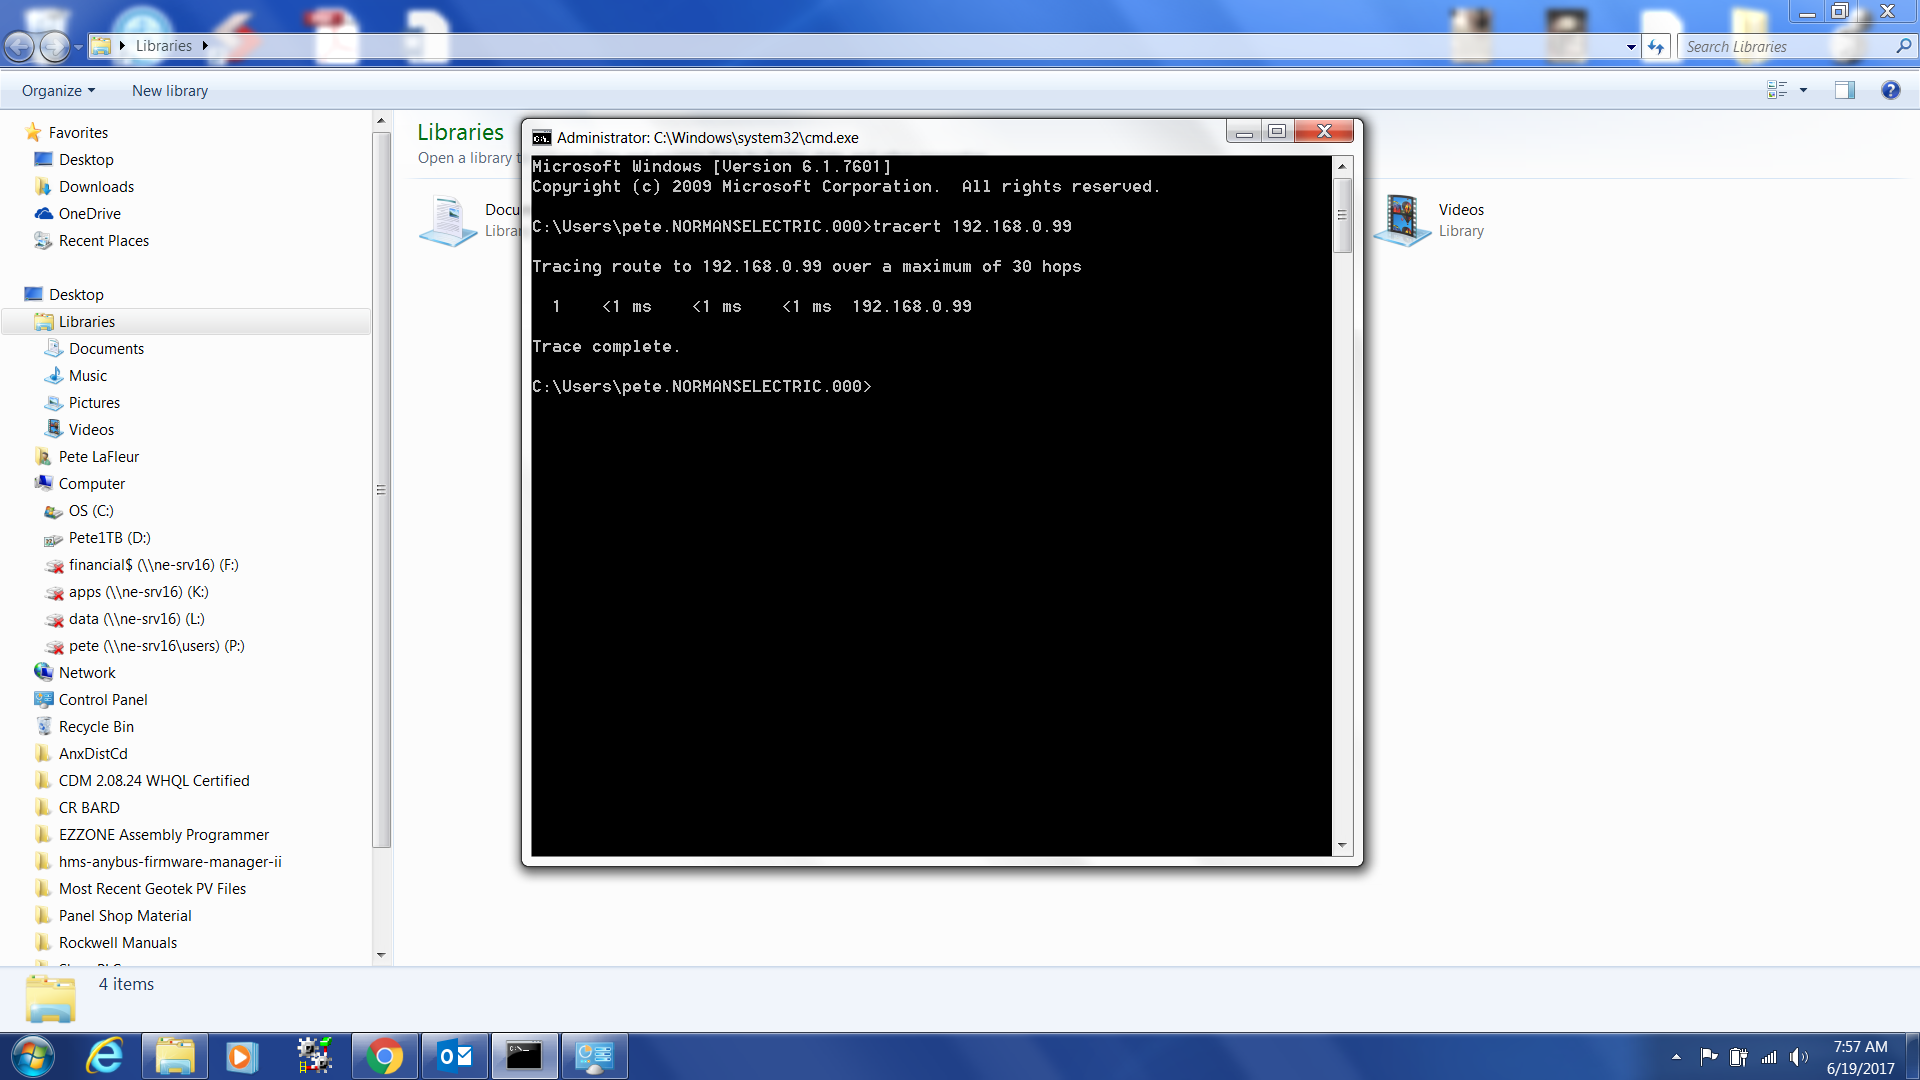Open Internet Explorer from the taskbar

click(x=105, y=1055)
